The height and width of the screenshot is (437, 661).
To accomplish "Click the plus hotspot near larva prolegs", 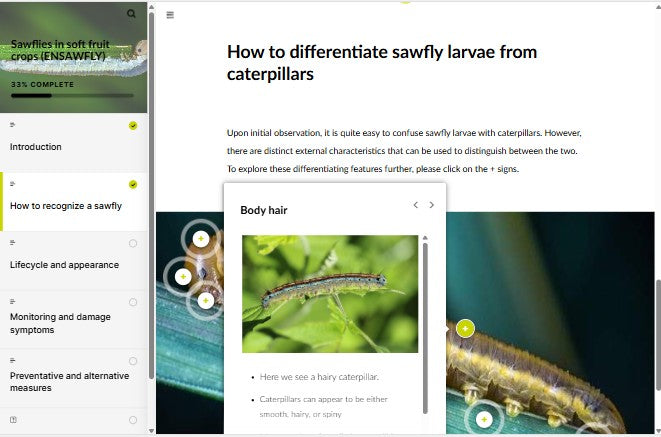I will (x=484, y=419).
